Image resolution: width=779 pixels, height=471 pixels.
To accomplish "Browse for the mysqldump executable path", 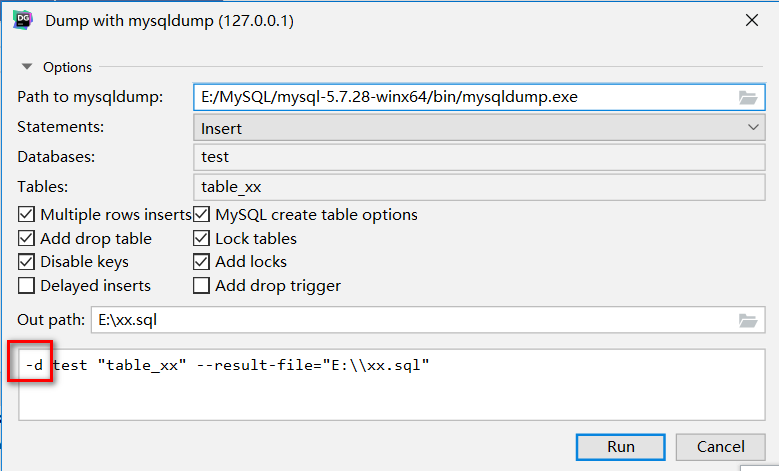I will click(x=747, y=97).
